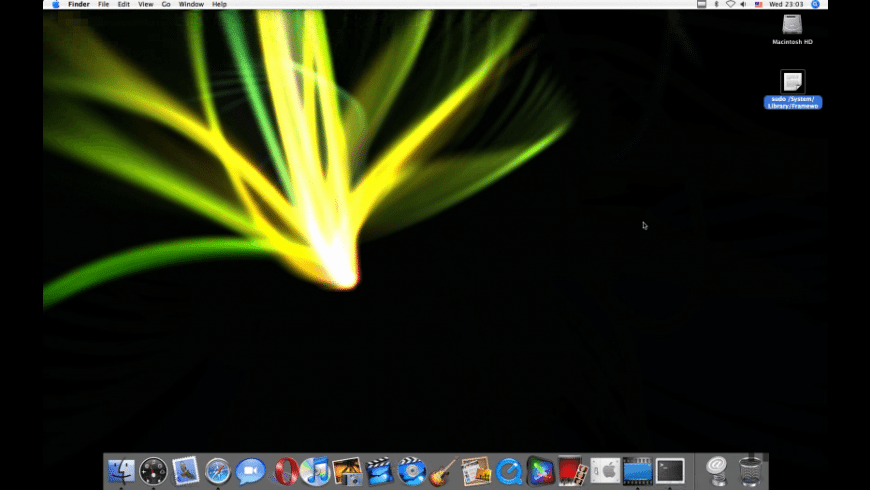
Task: Launch Terminal from the Dock
Action: (670, 471)
